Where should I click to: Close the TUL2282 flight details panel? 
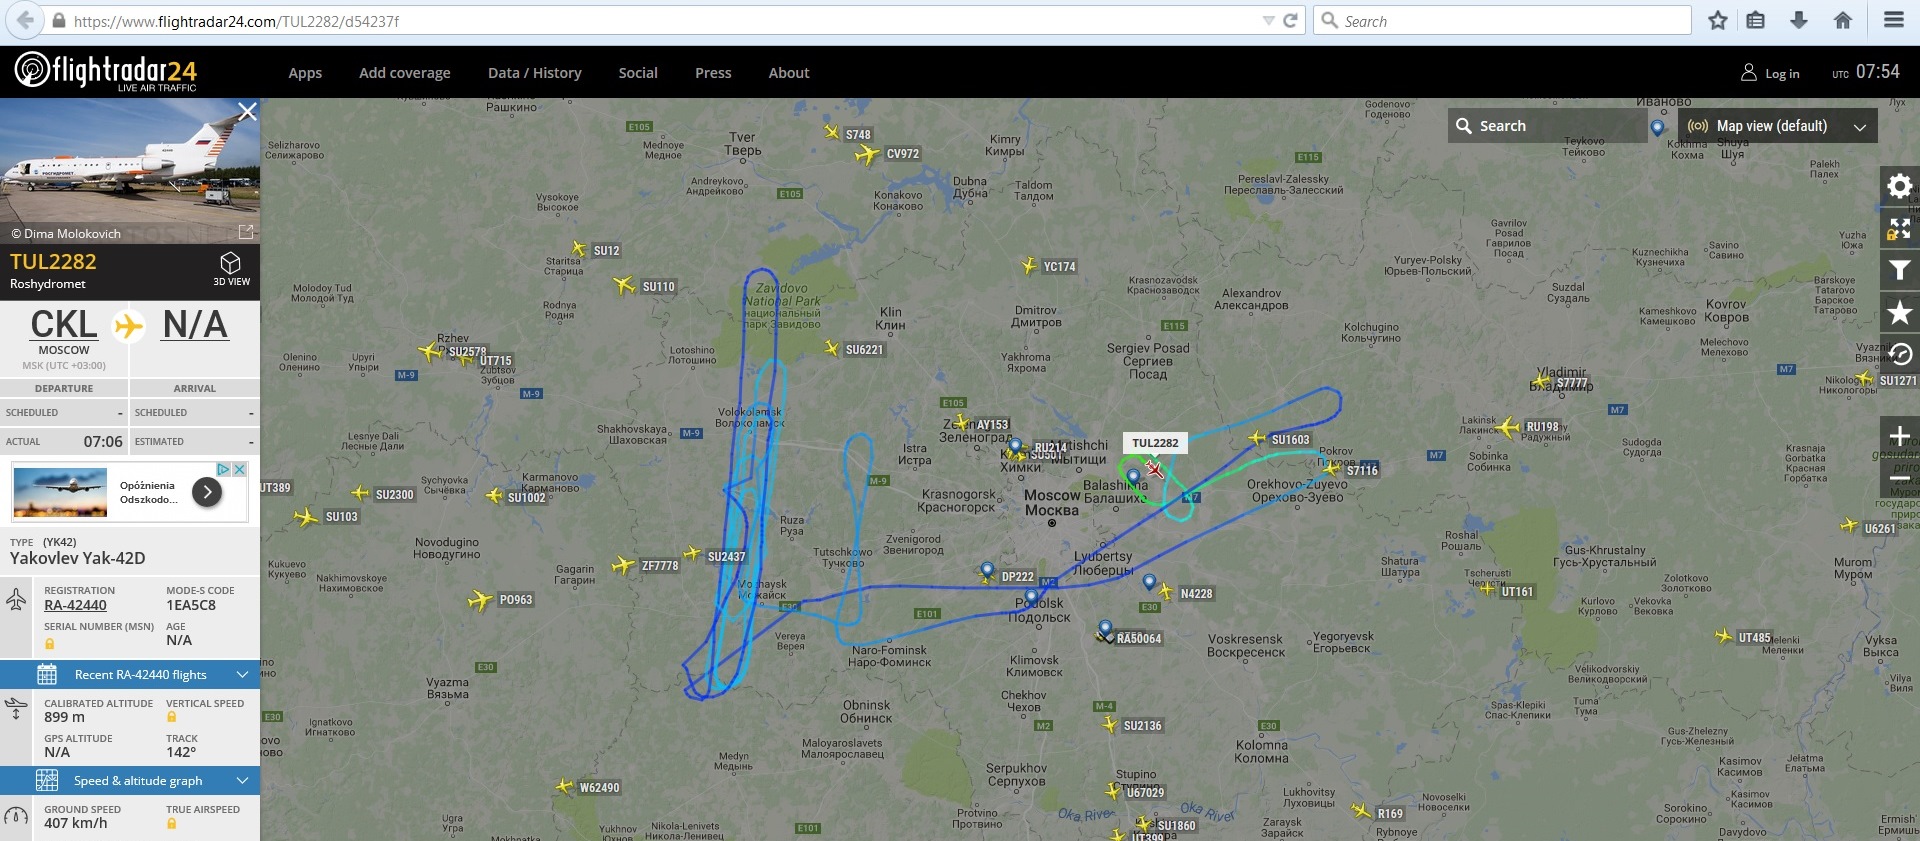(247, 111)
